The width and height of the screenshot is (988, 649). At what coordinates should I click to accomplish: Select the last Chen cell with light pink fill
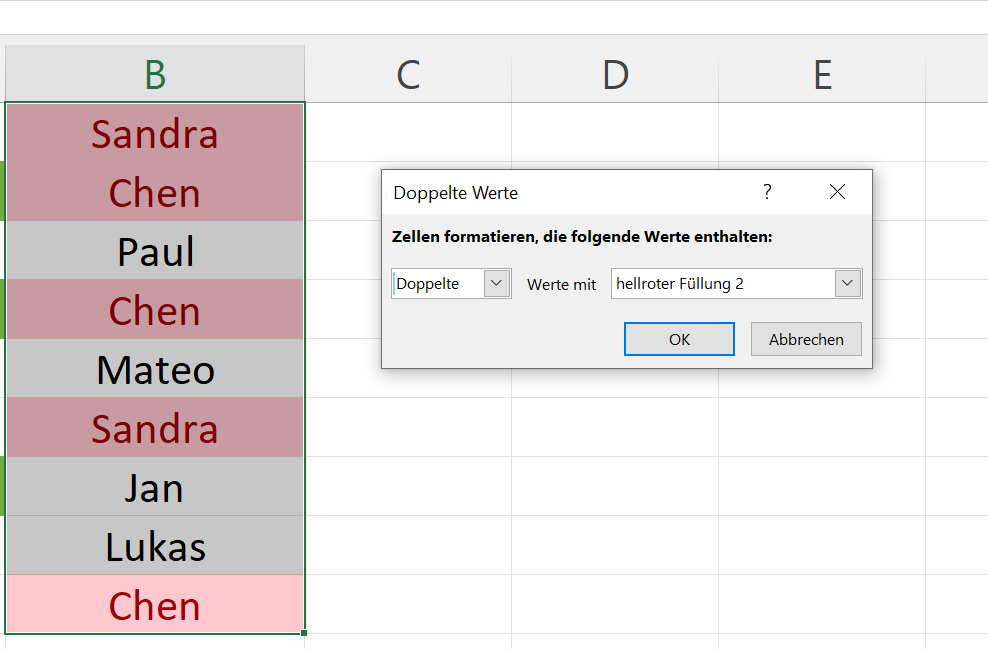(x=155, y=604)
